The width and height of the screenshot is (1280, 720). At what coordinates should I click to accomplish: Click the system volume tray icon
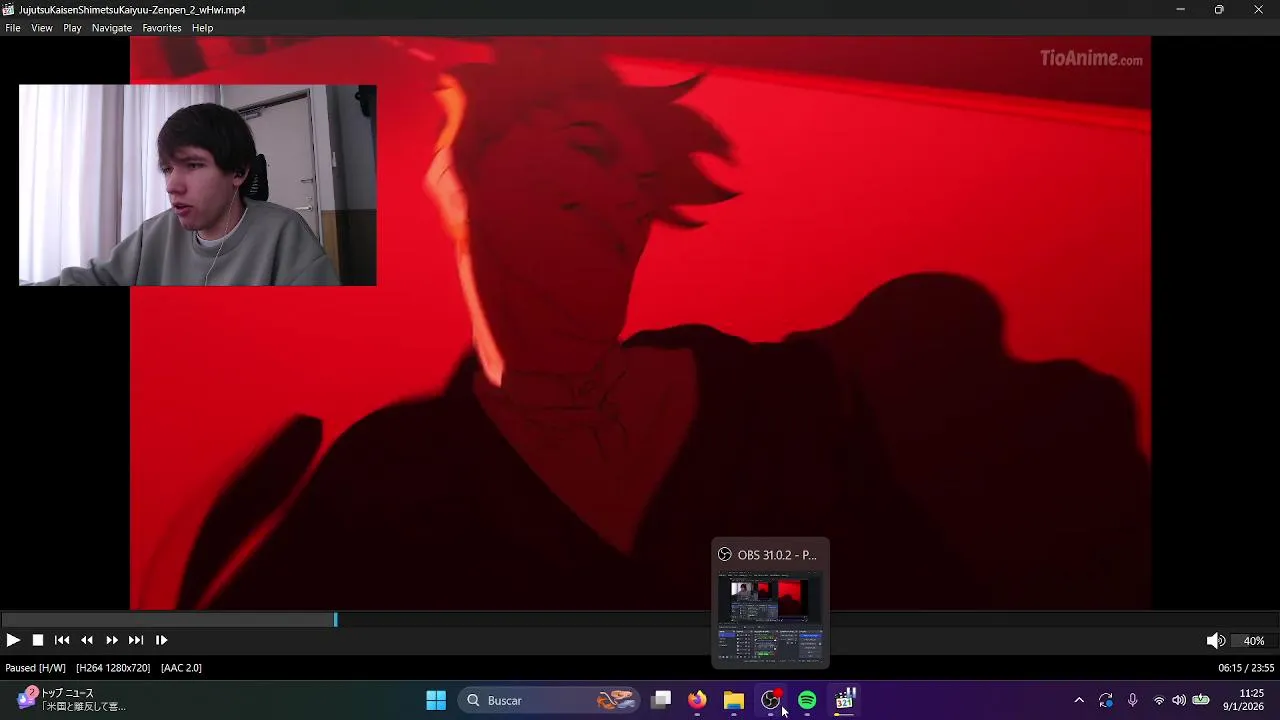pos(1179,700)
